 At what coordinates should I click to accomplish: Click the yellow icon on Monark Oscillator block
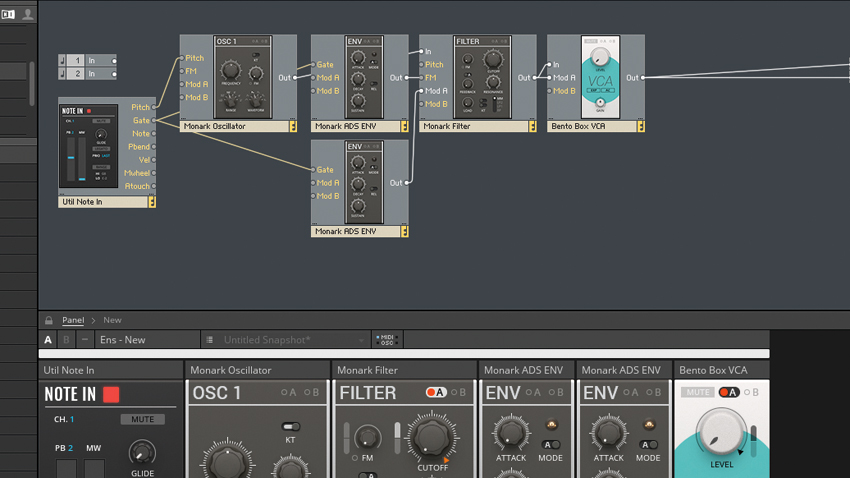click(293, 127)
